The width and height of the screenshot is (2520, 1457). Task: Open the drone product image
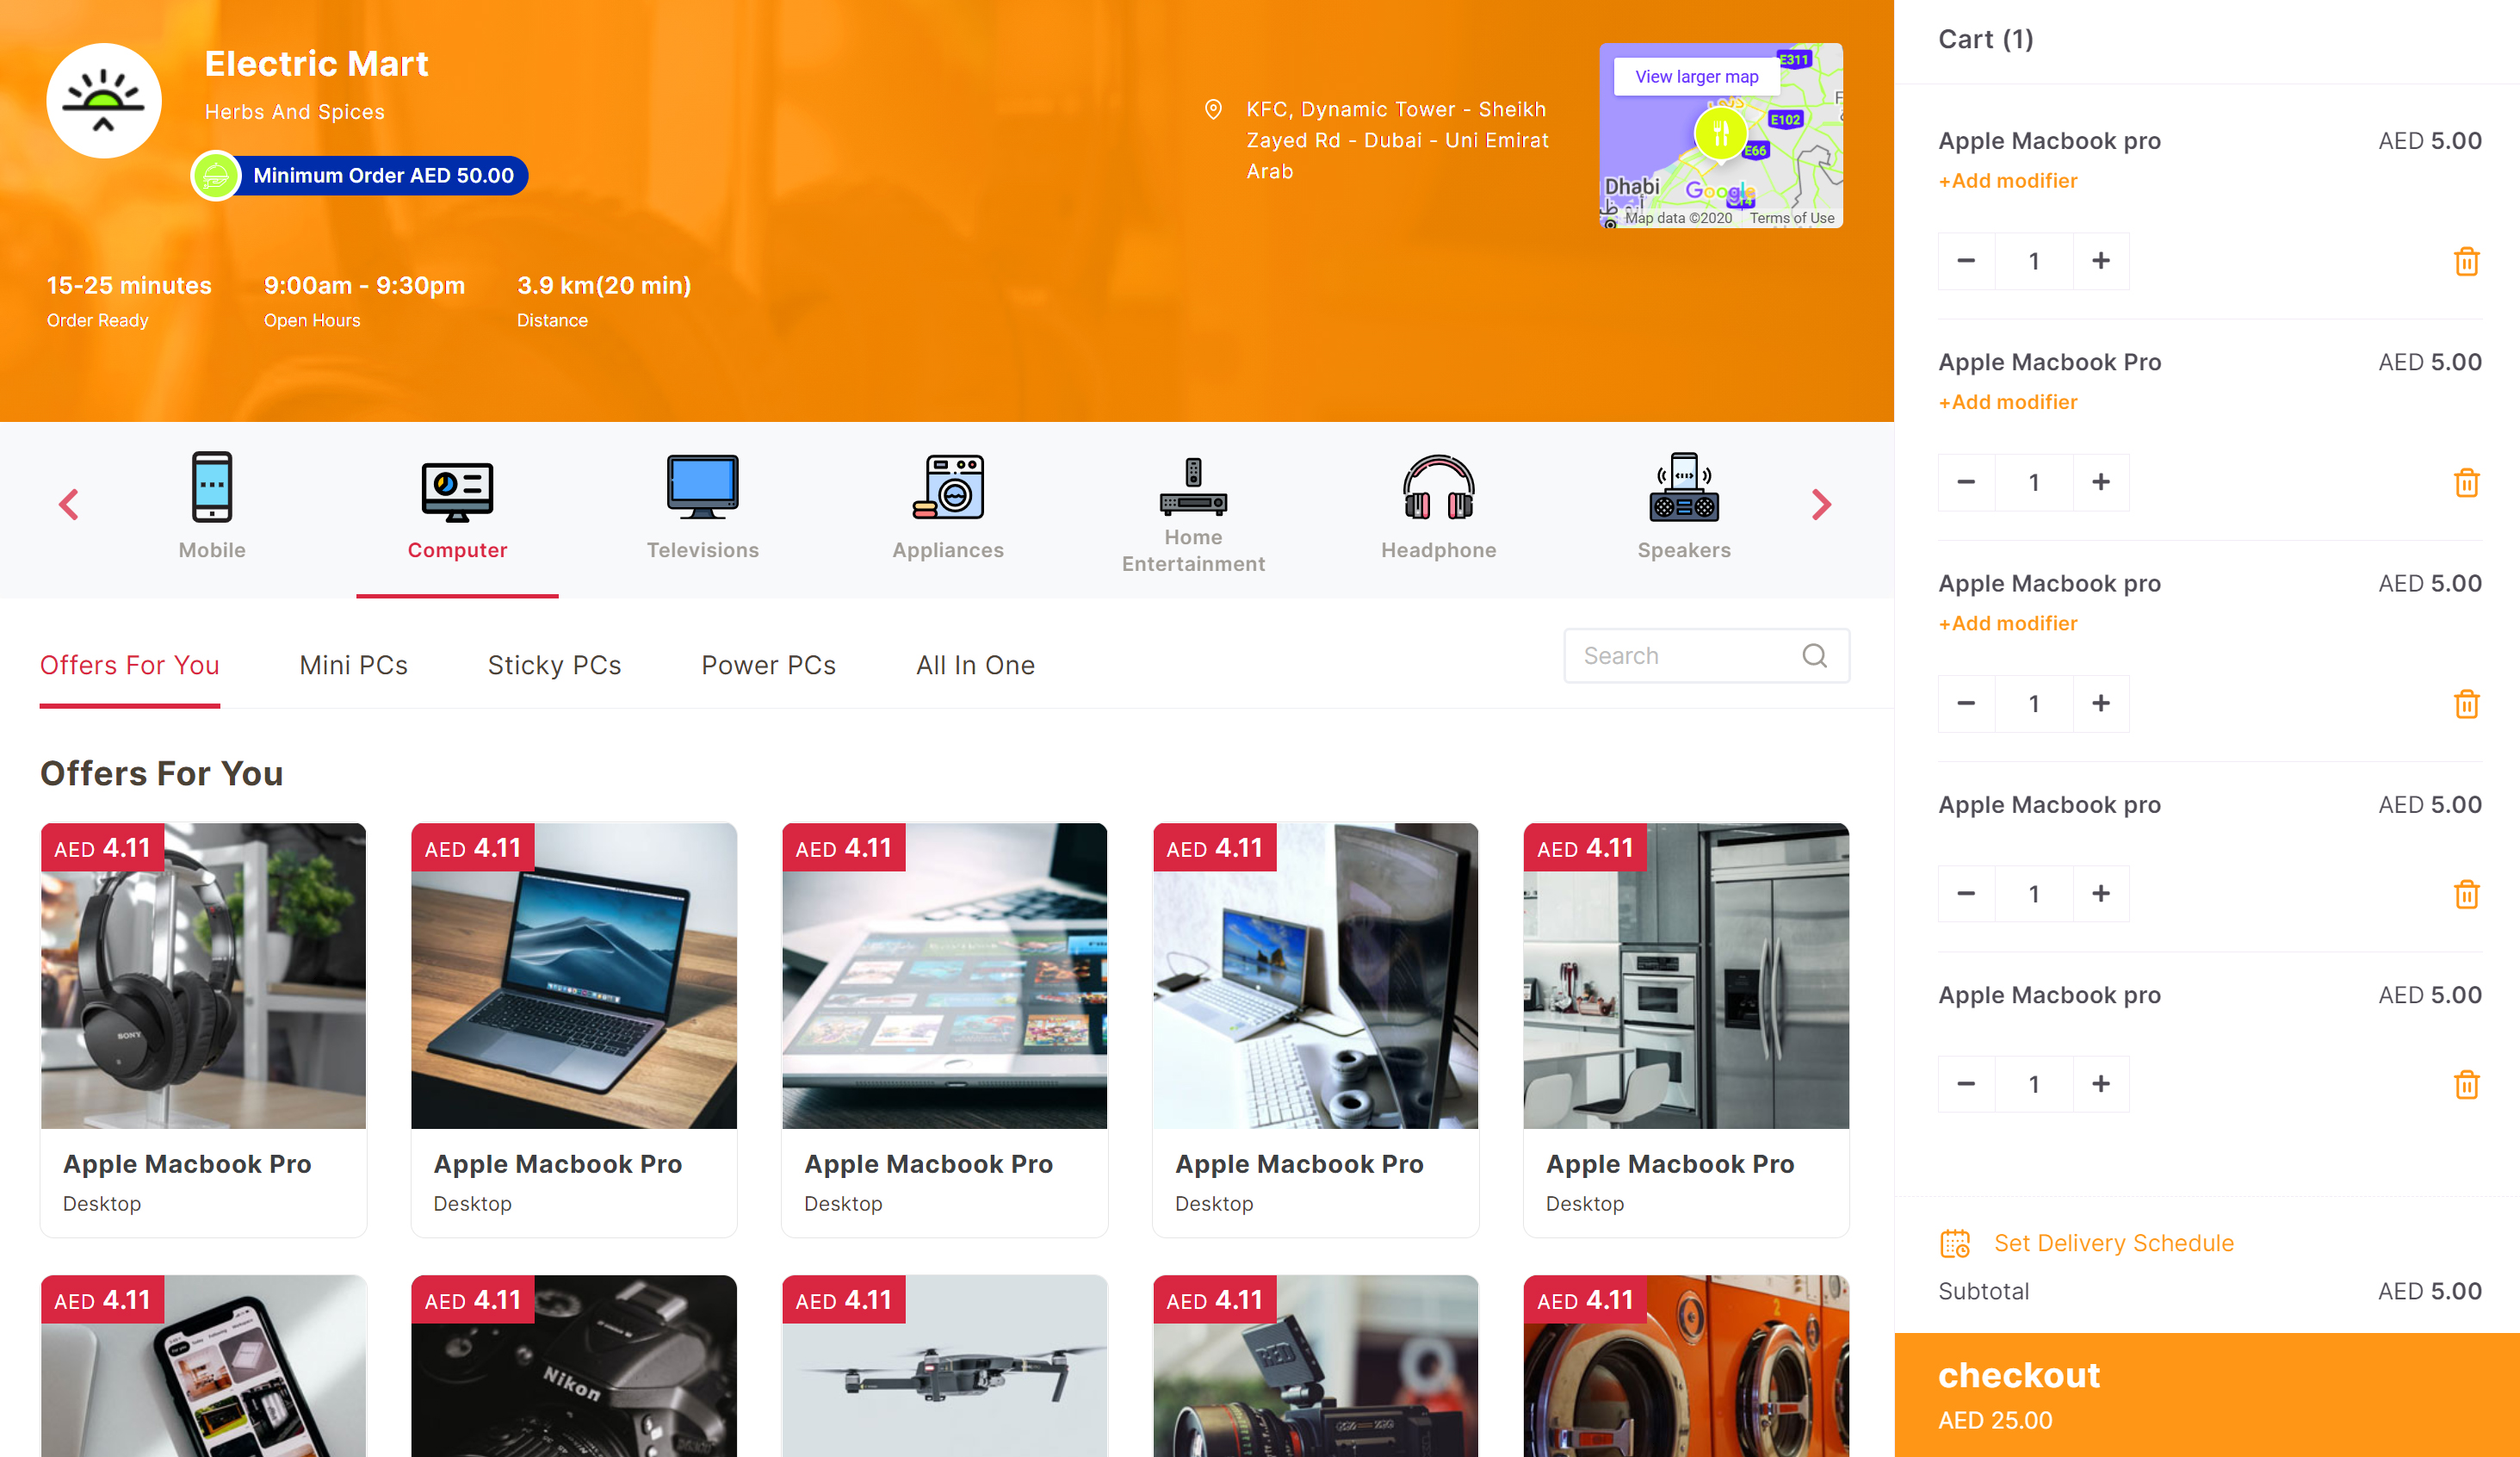(944, 1366)
